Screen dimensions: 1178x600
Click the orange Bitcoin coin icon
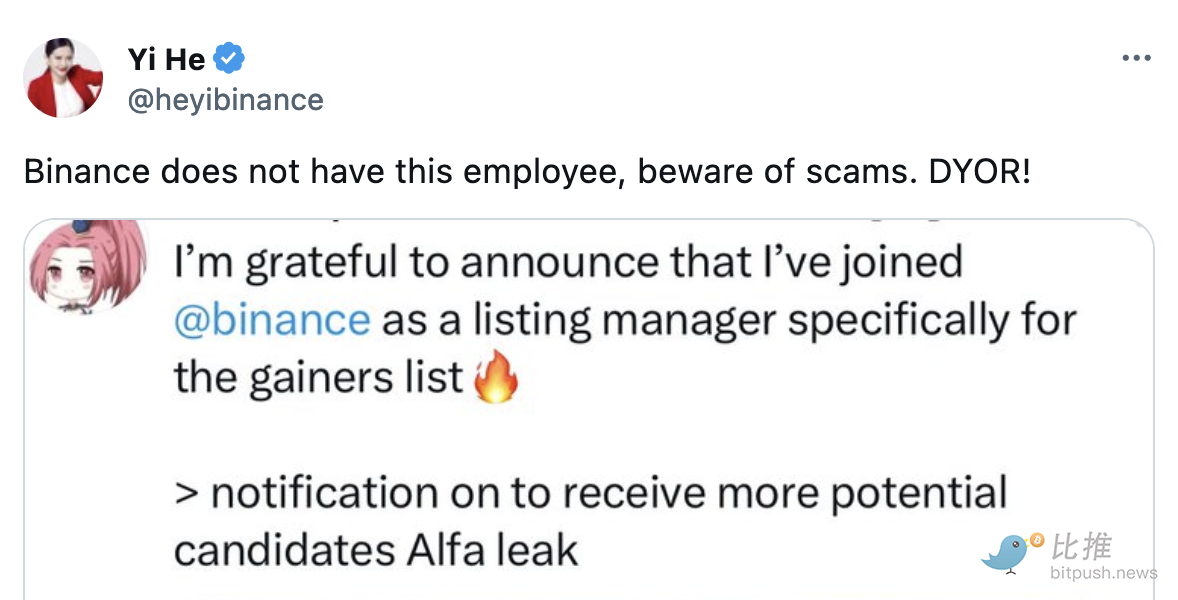pyautogui.click(x=1037, y=541)
